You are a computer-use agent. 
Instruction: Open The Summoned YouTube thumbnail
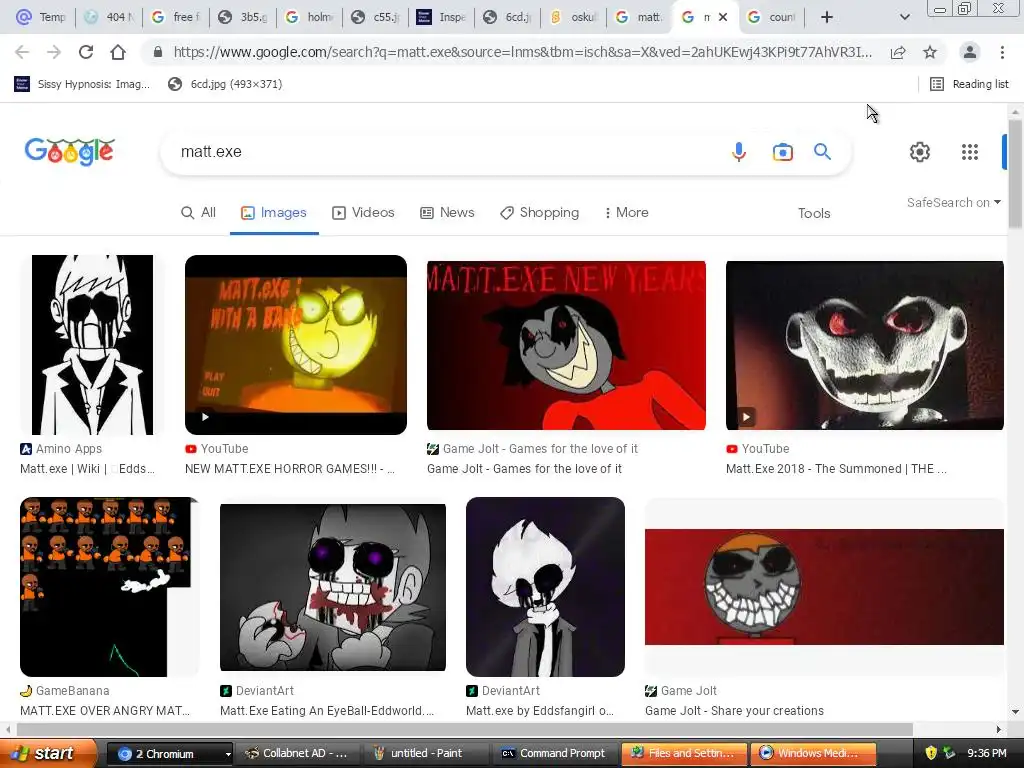[x=865, y=345]
